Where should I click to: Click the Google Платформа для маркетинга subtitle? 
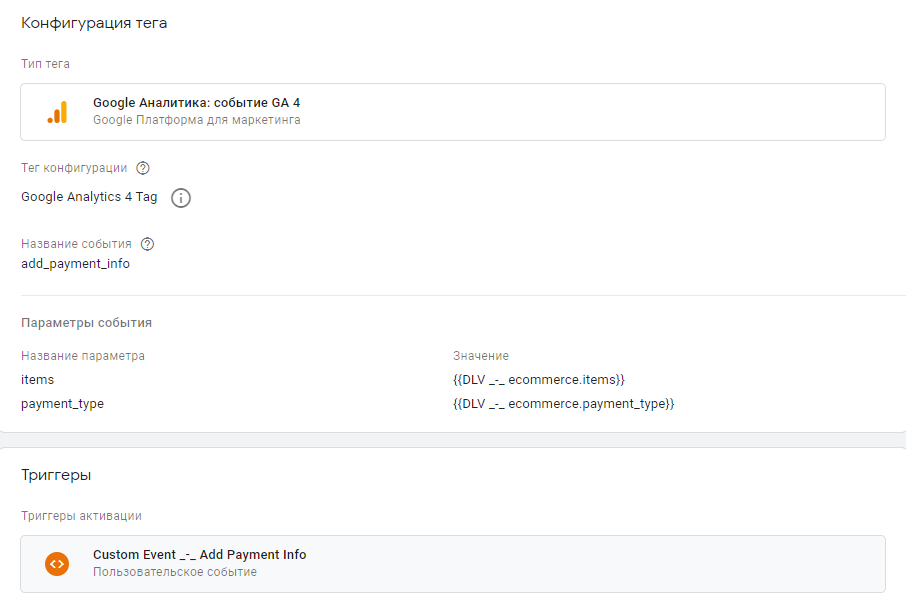[x=196, y=120]
